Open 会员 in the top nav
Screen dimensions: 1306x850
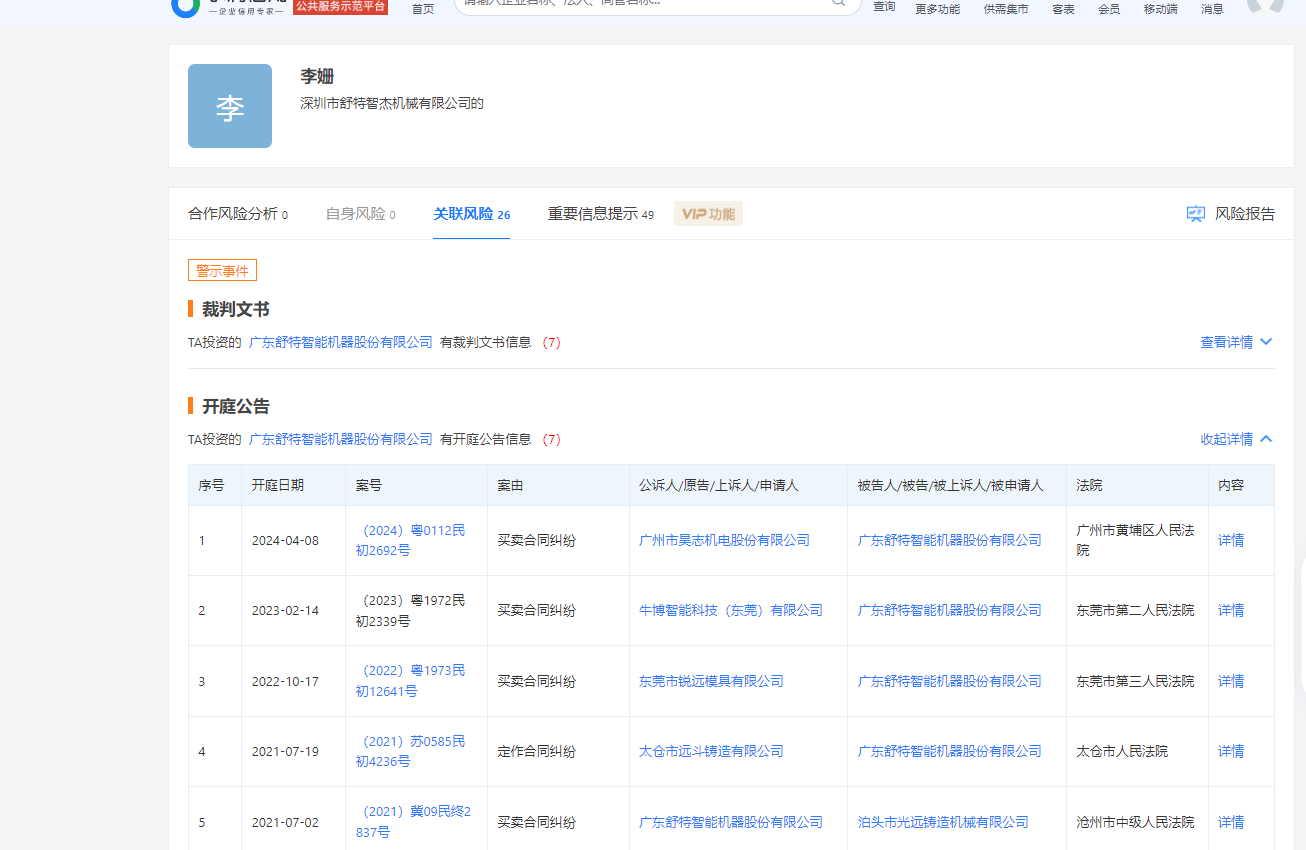pos(1109,9)
